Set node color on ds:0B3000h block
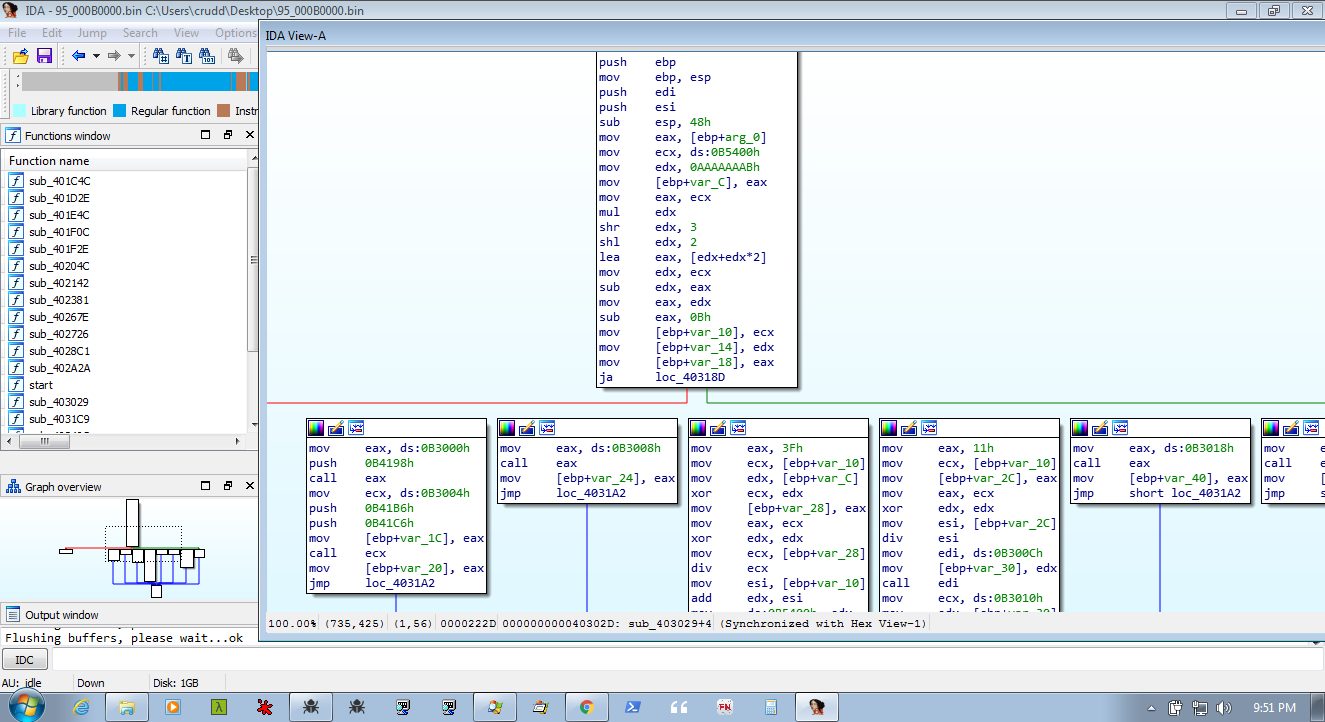The width and height of the screenshot is (1325, 722). [316, 428]
